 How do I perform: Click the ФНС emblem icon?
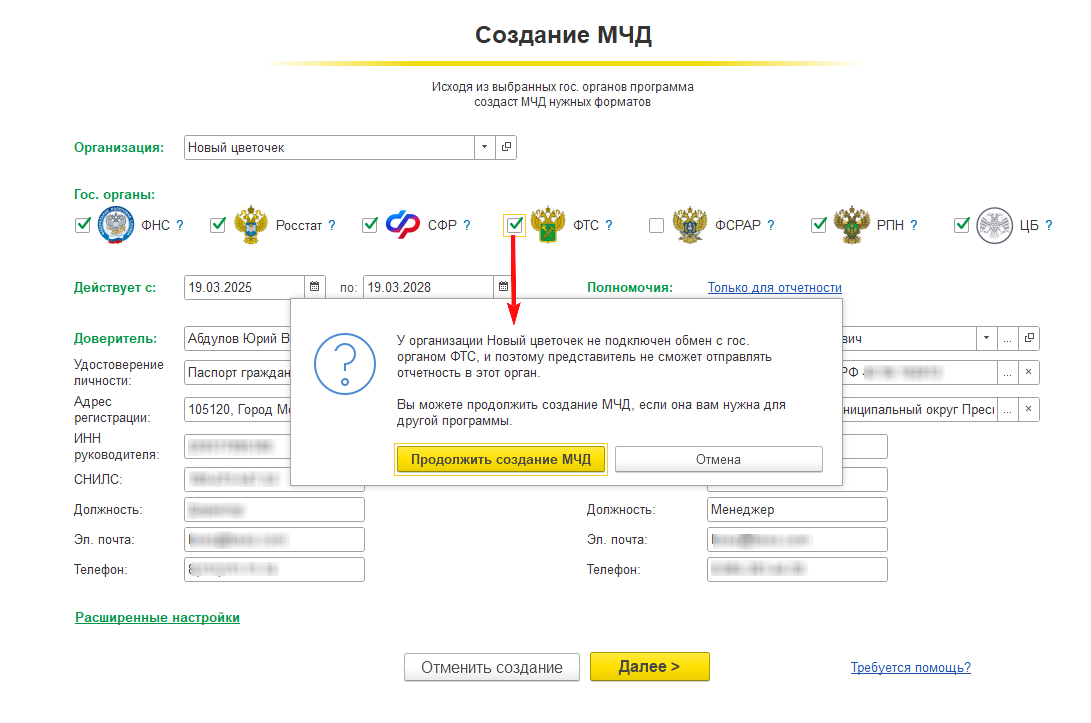point(116,225)
